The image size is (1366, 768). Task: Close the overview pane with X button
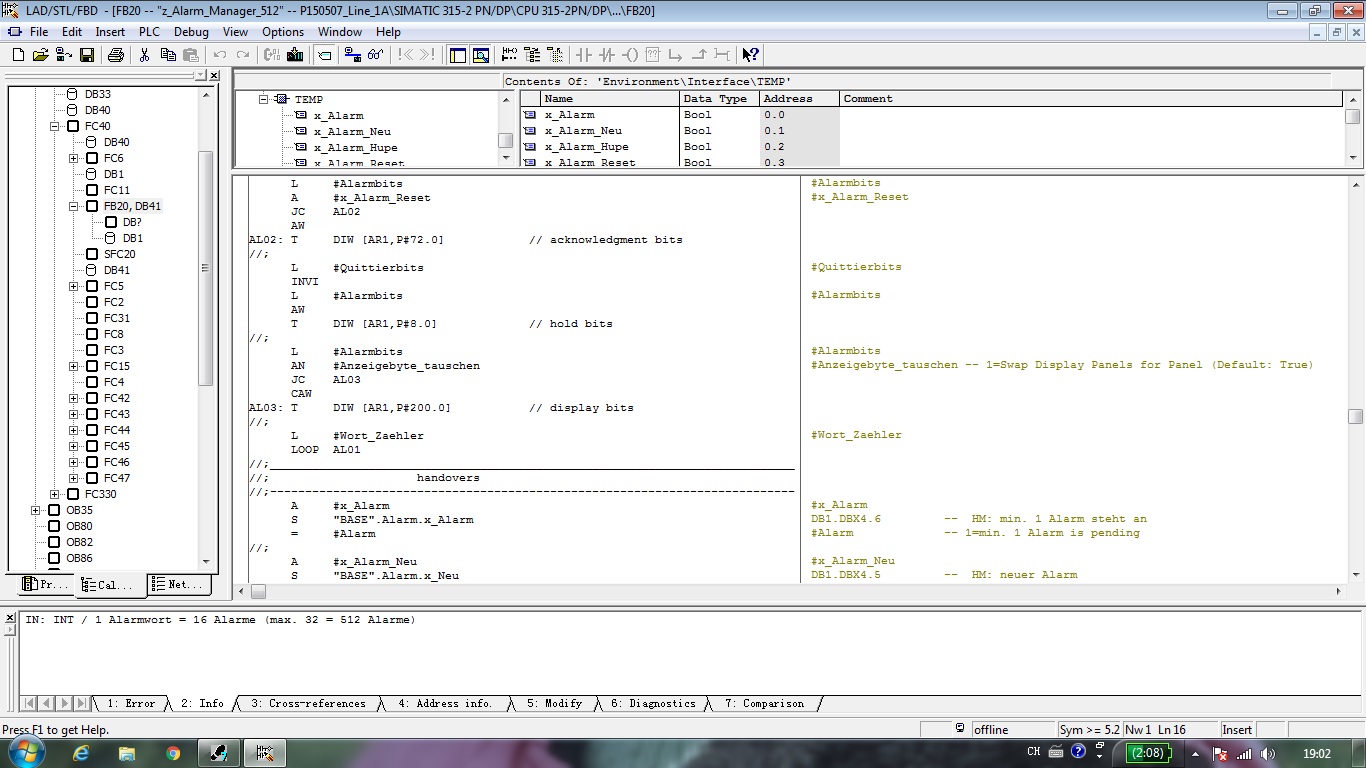pyautogui.click(x=214, y=75)
